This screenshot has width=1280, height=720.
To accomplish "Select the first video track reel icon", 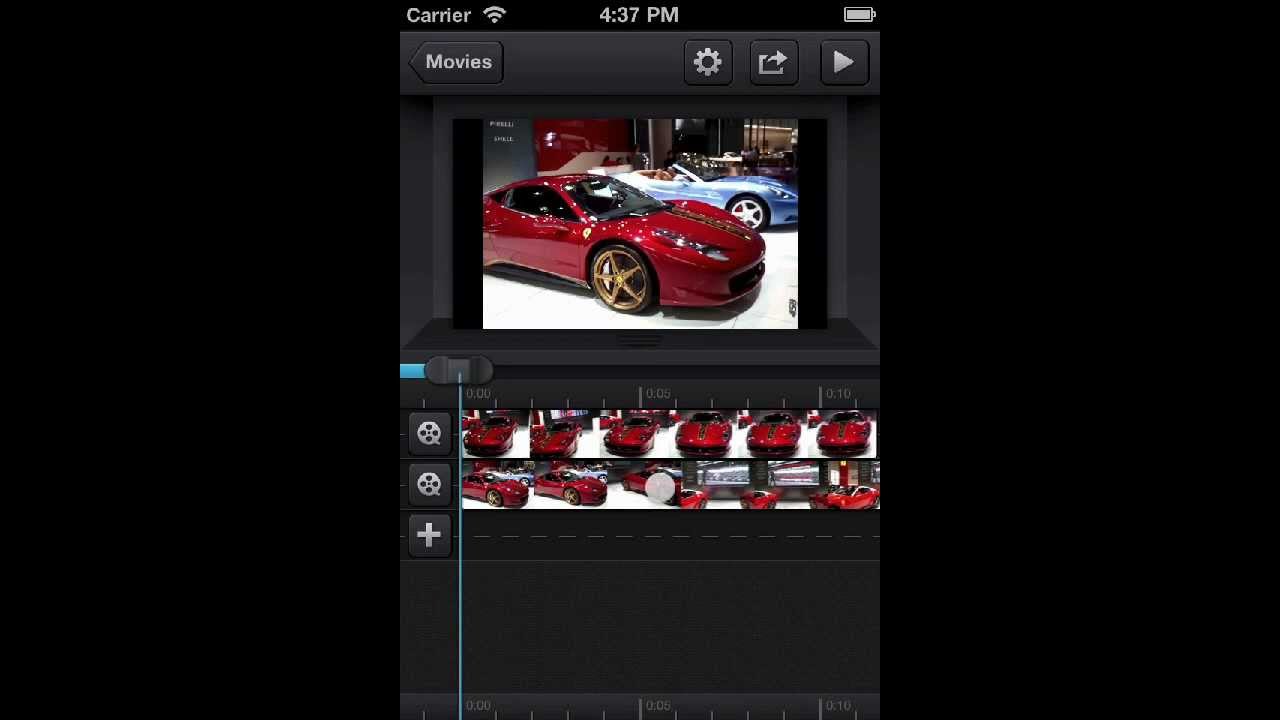I will (x=429, y=434).
